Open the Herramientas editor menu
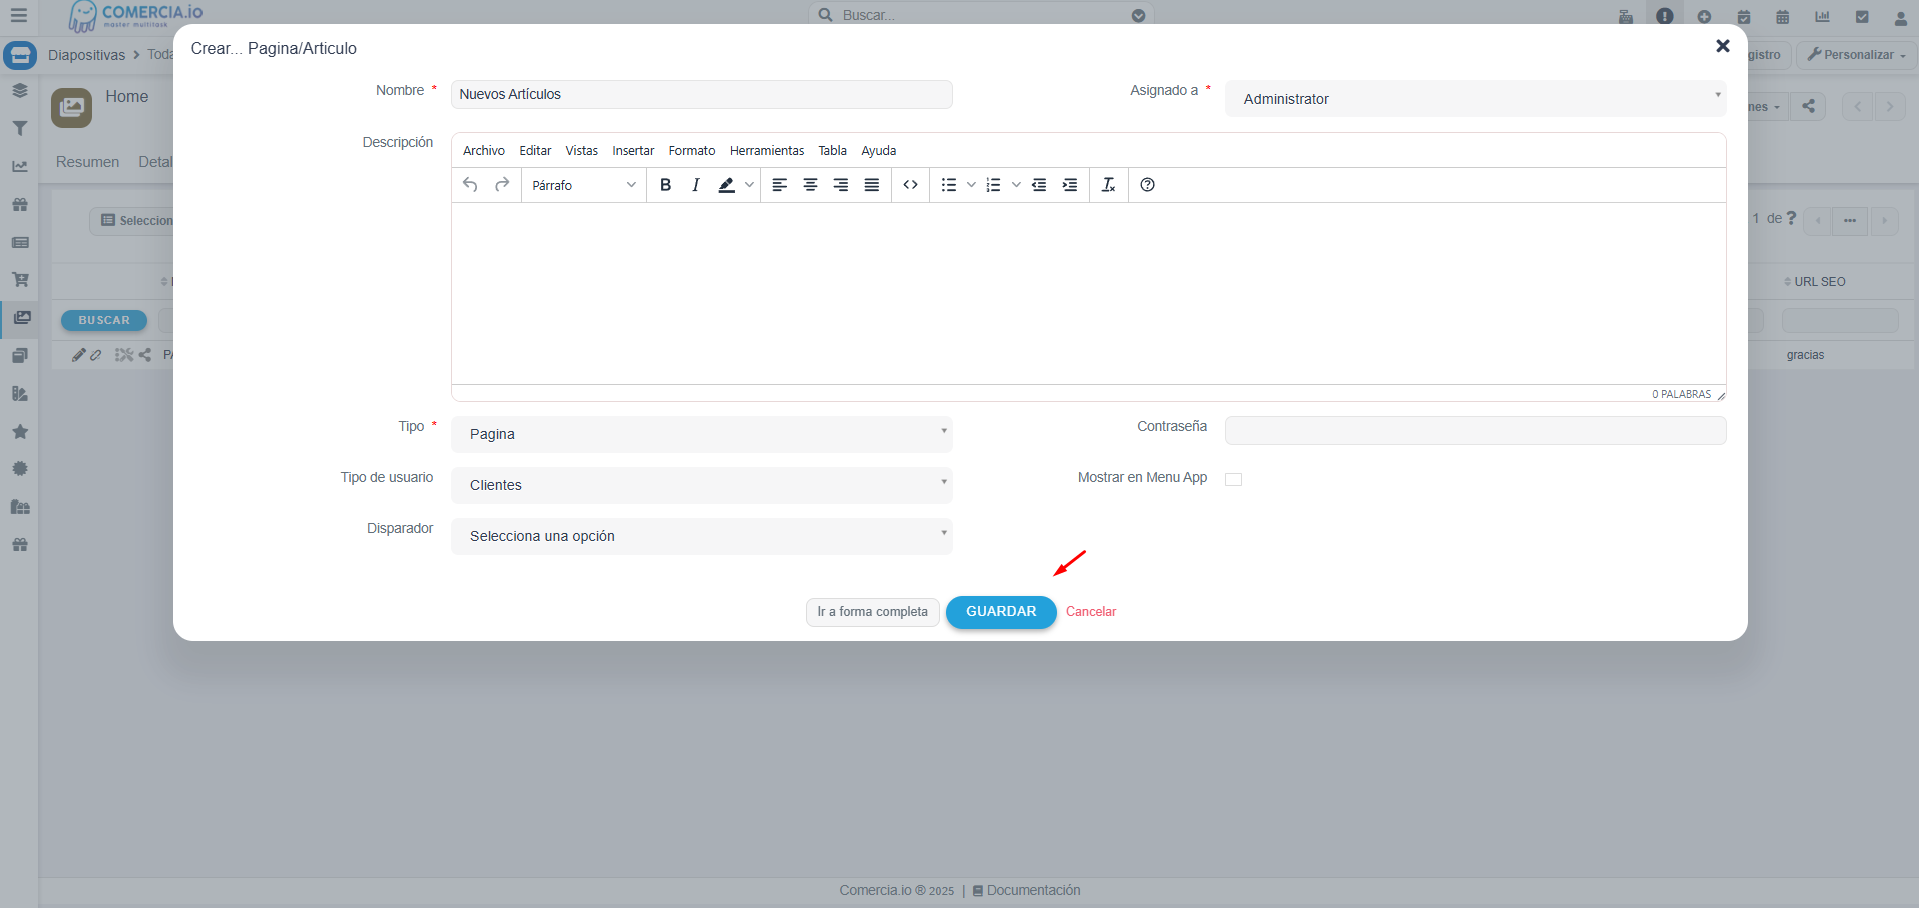 [767, 151]
